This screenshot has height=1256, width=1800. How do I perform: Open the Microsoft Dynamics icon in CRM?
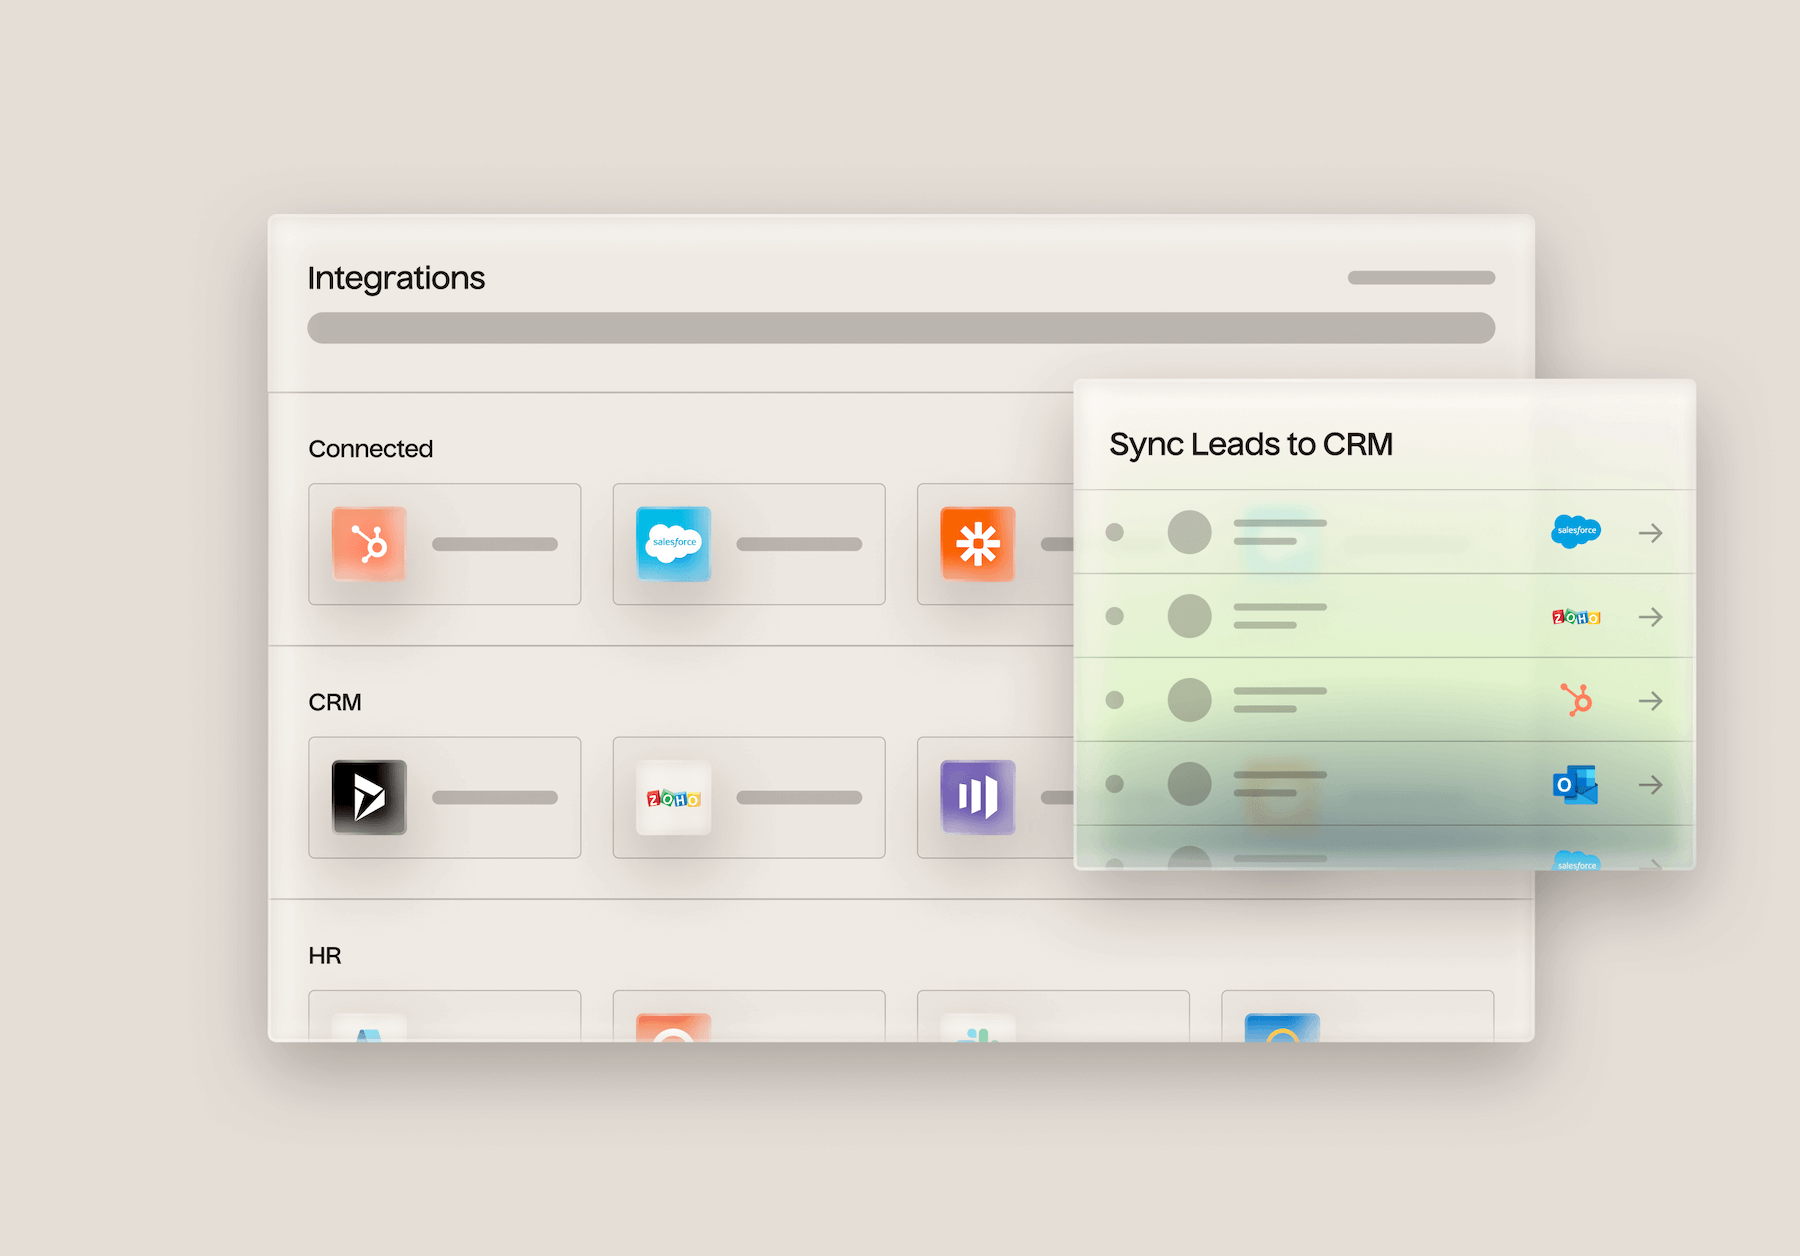pos(369,797)
